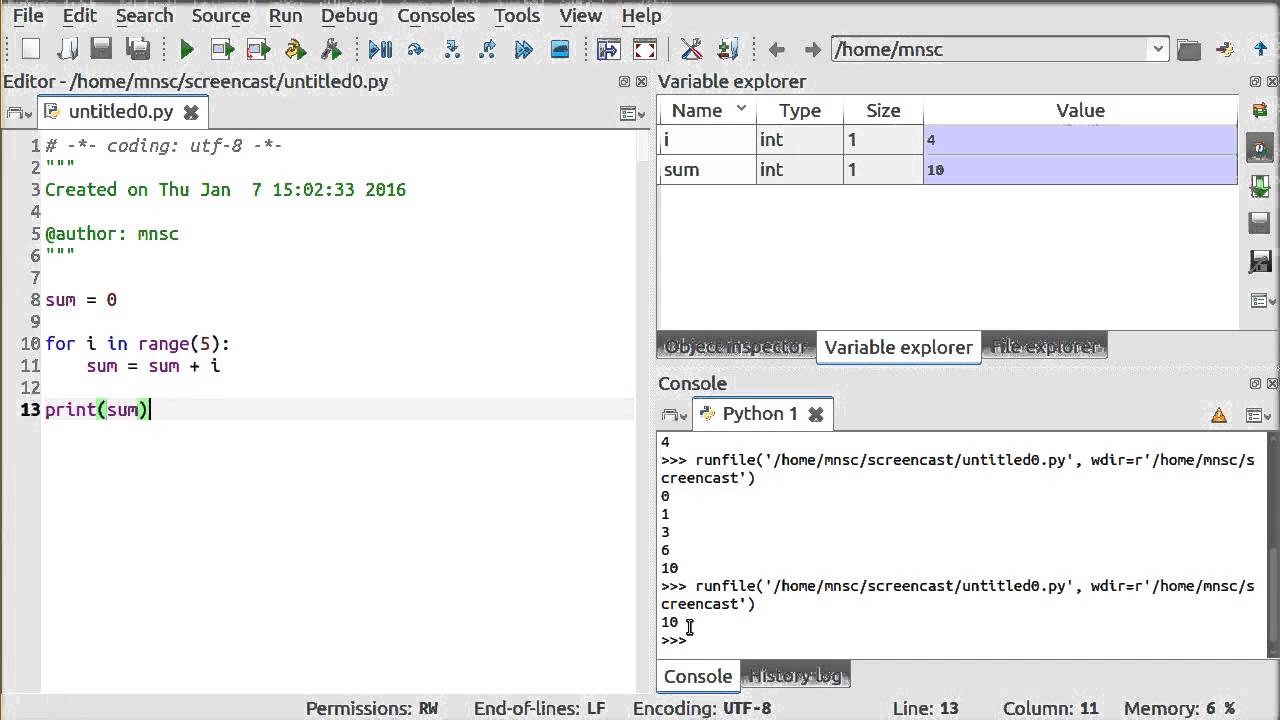Save data from Variable explorer

pos(1259,223)
